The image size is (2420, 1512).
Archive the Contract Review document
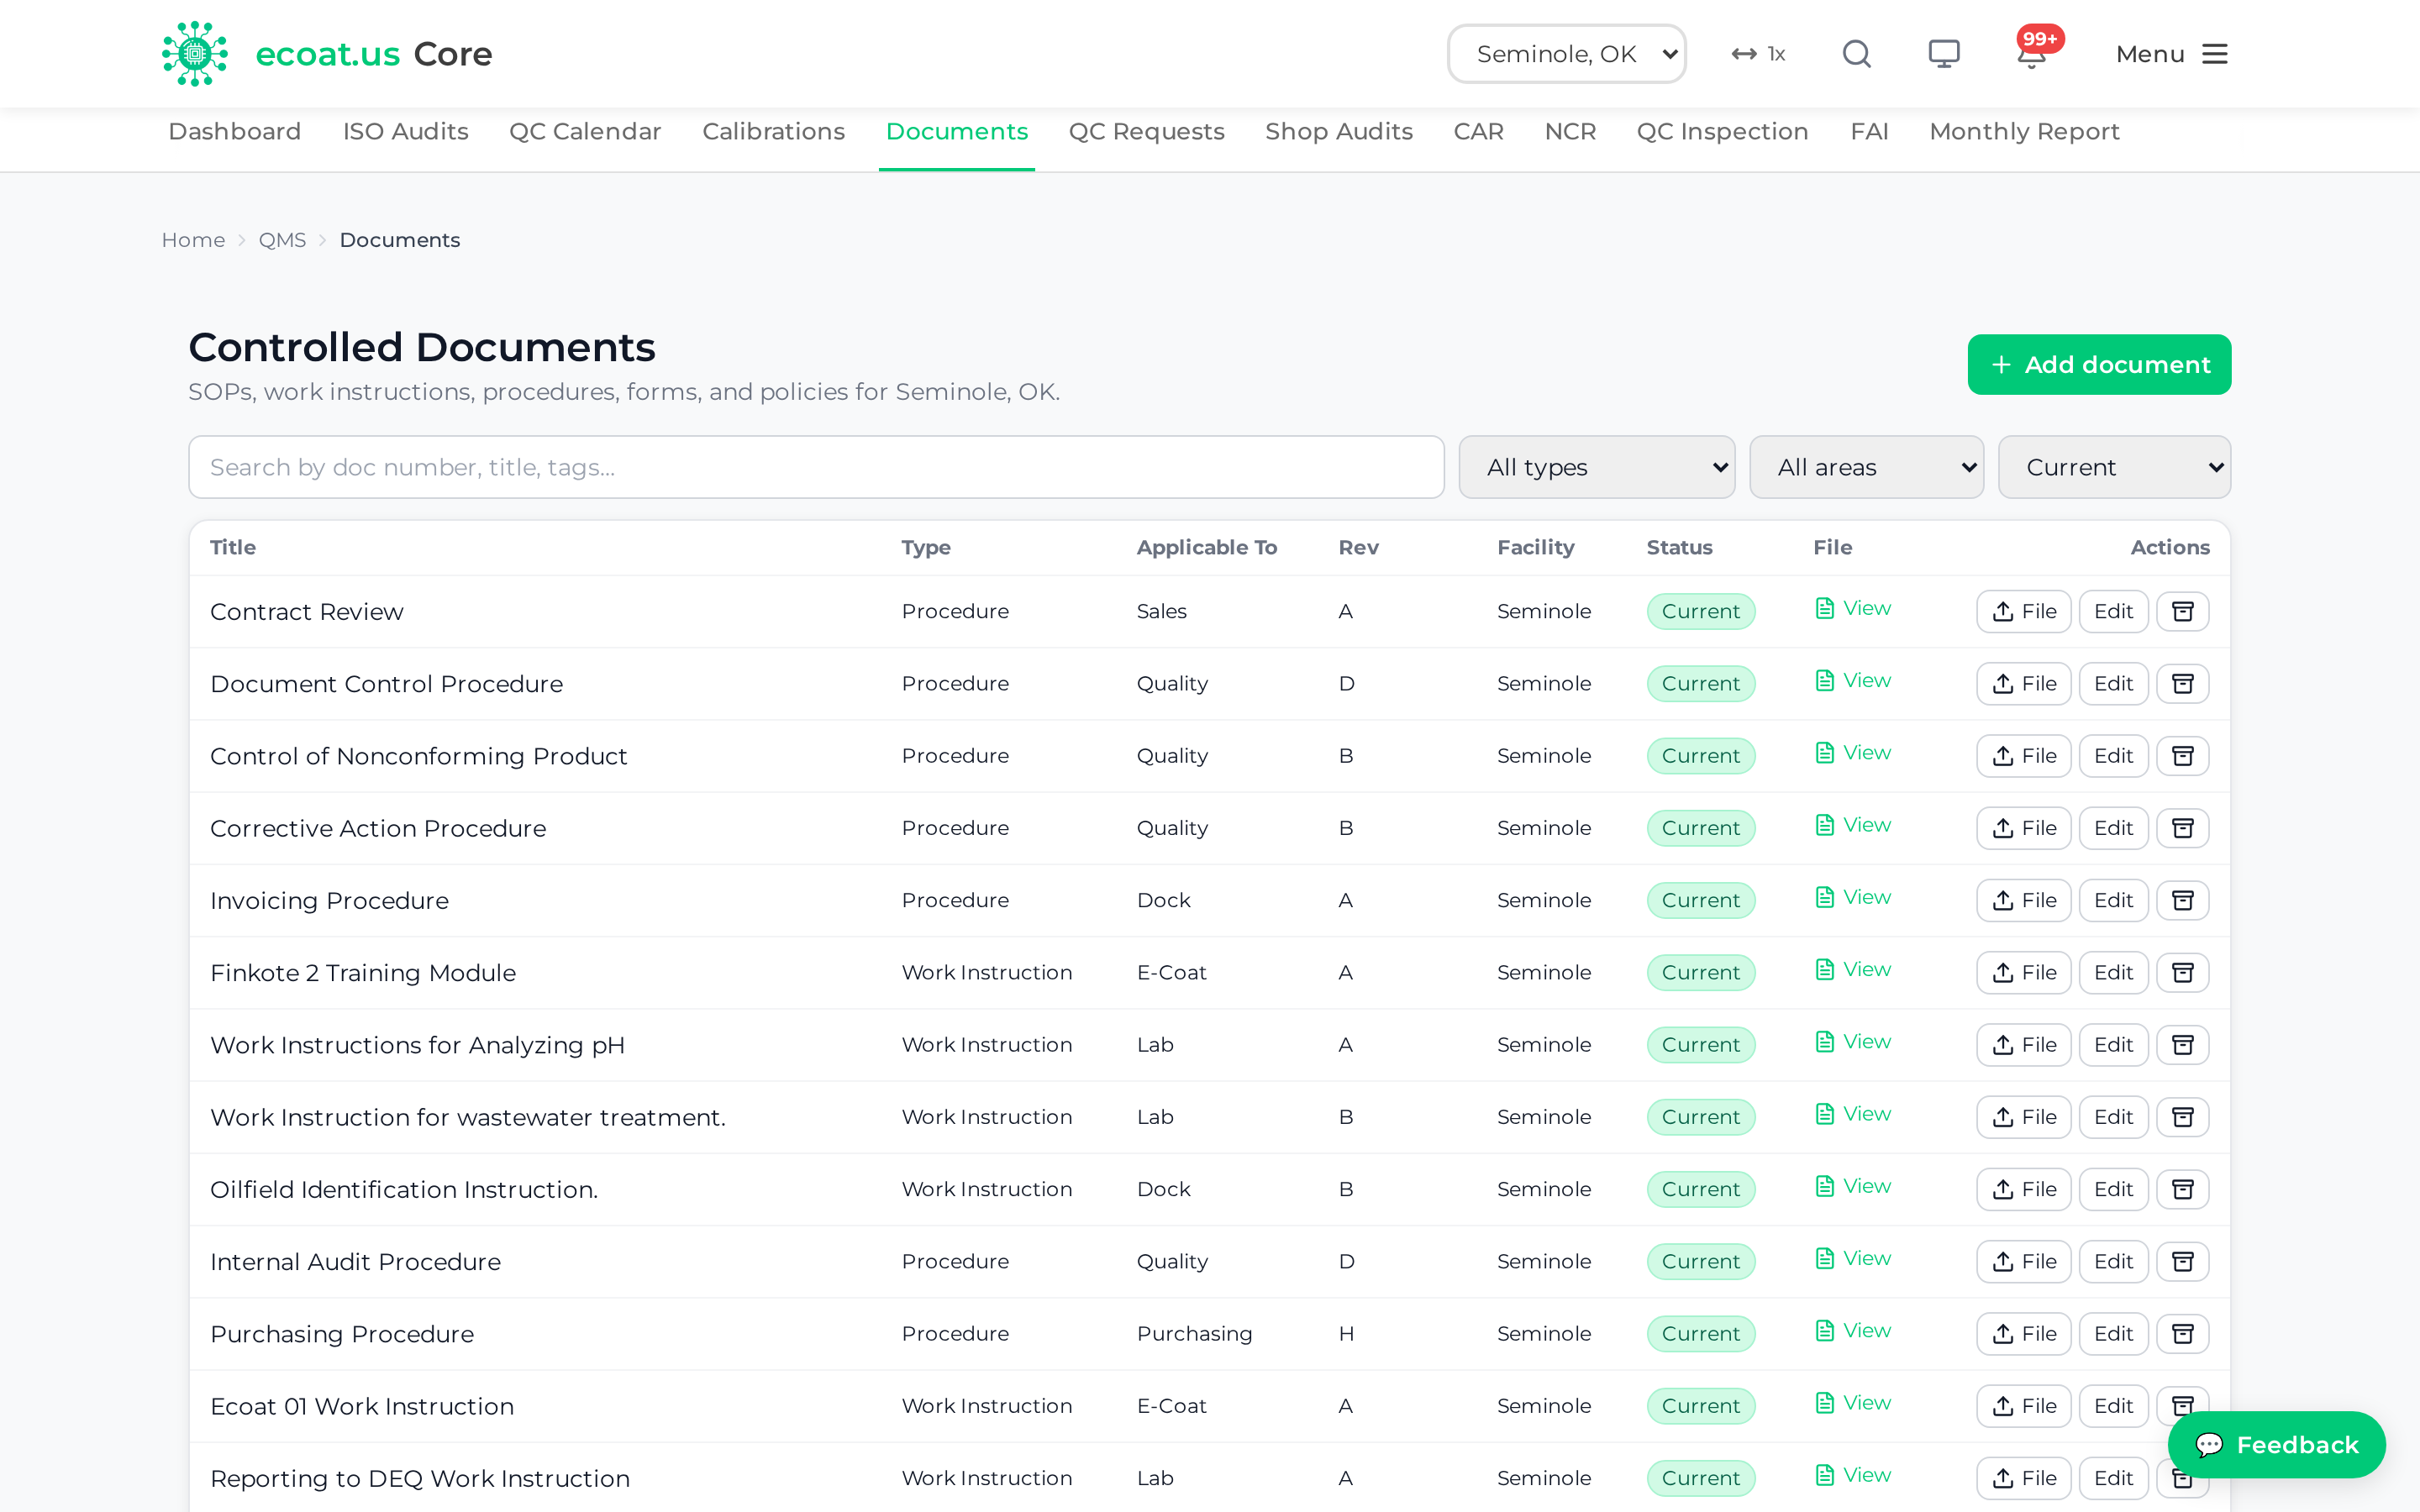point(2182,611)
